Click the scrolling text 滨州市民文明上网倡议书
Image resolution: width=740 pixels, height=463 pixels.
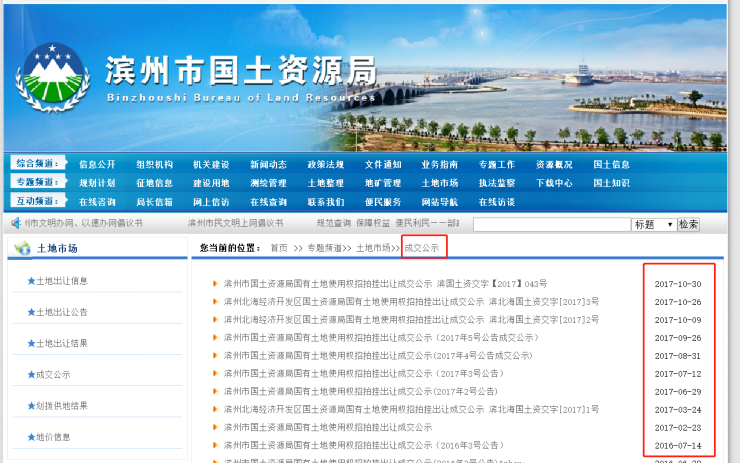235,223
